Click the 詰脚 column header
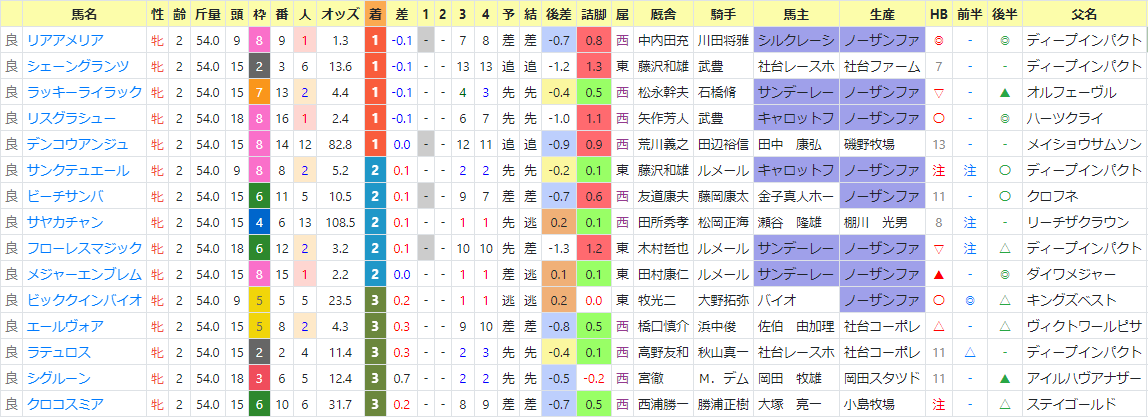 click(x=594, y=14)
